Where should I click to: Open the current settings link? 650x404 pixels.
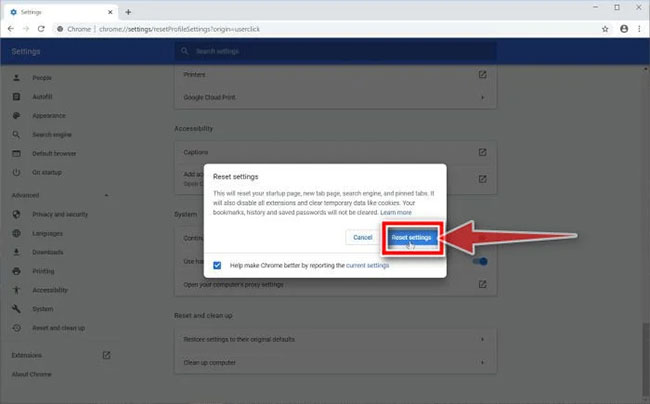coord(367,265)
